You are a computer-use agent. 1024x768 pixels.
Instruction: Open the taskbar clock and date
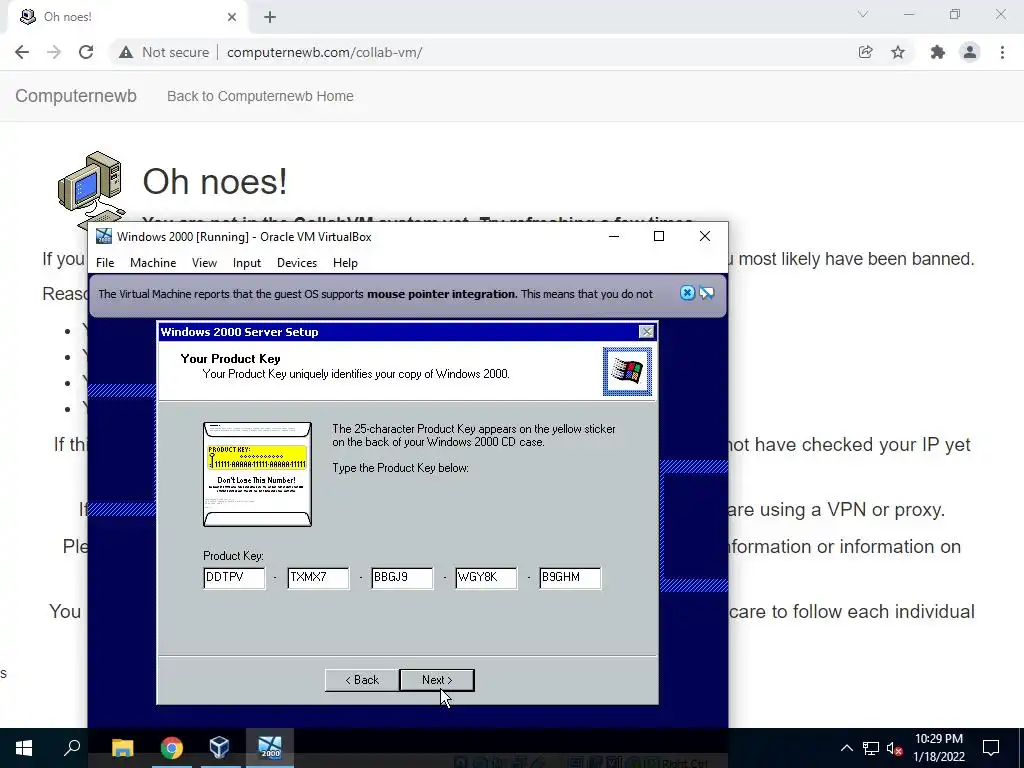[938, 748]
